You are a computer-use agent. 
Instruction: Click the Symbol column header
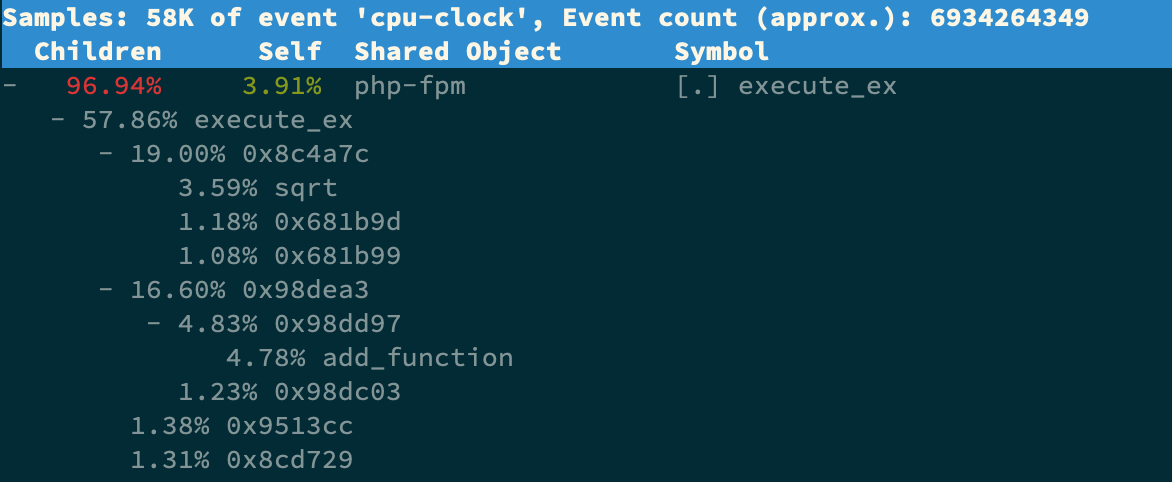pyautogui.click(x=721, y=52)
